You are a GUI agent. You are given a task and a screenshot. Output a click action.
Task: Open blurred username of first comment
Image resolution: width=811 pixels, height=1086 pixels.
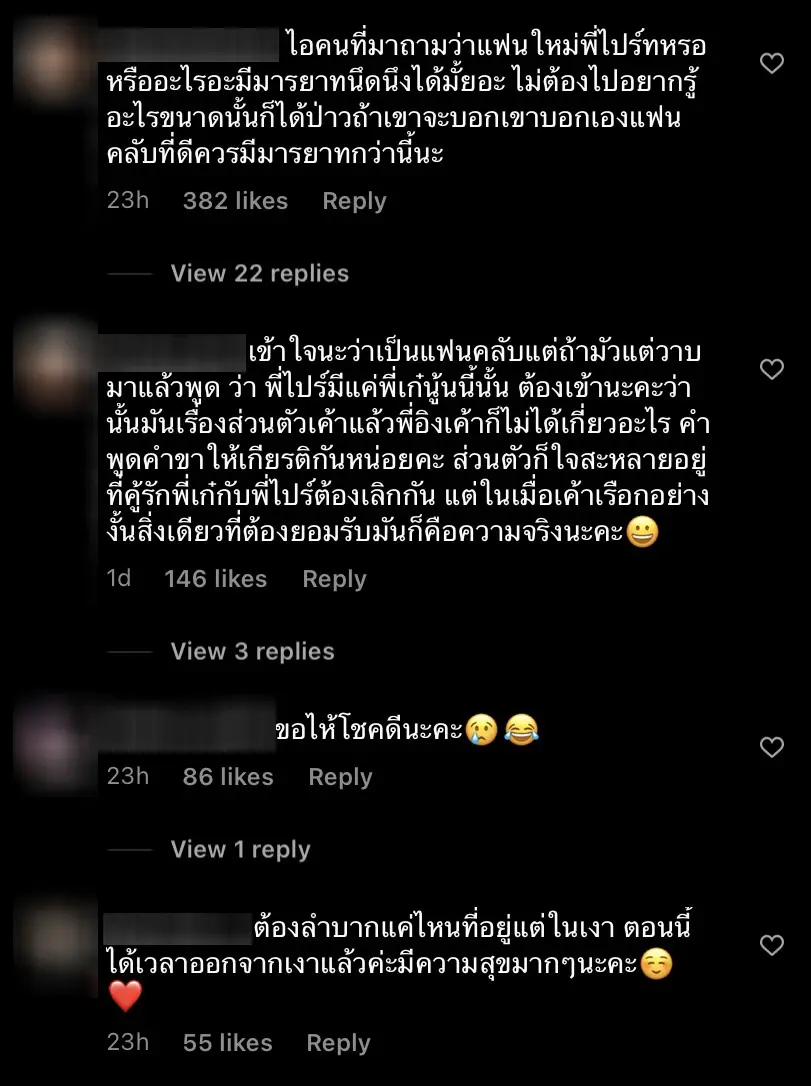point(188,46)
